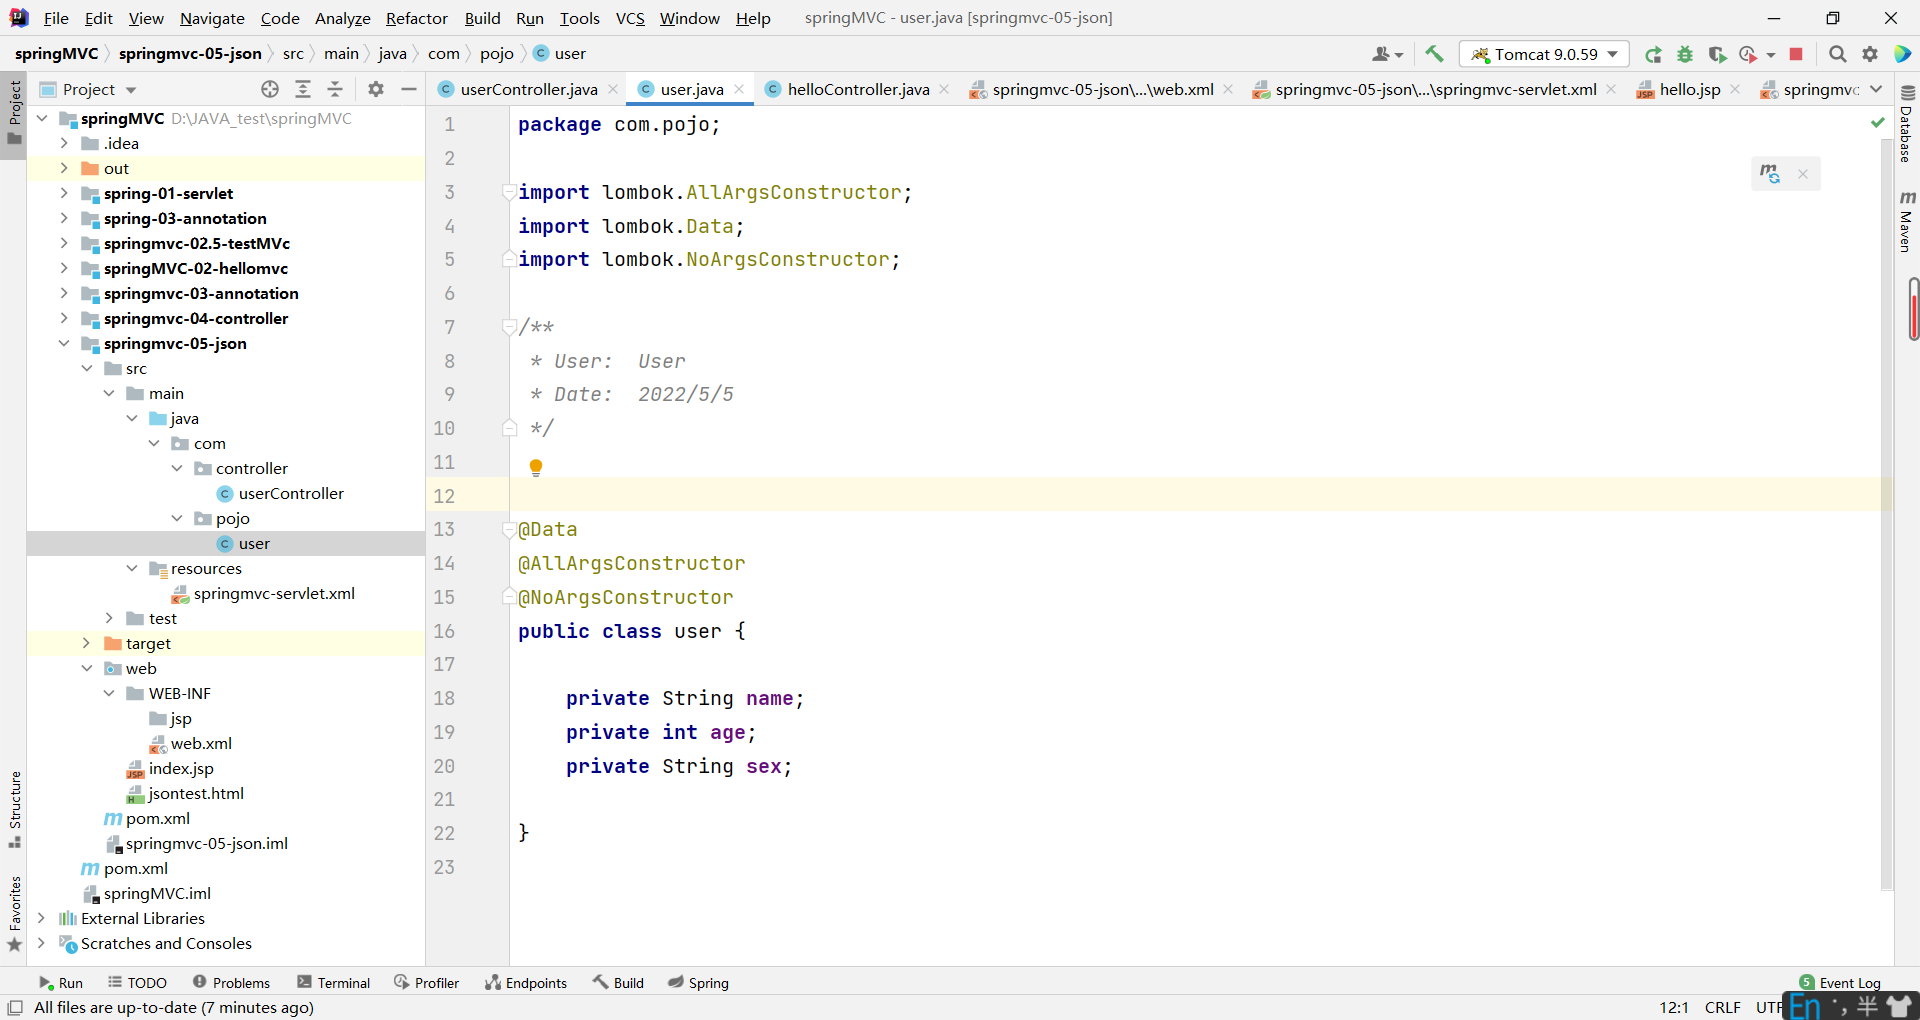Open the Endpoints tool window
This screenshot has height=1020, width=1920.
point(526,983)
